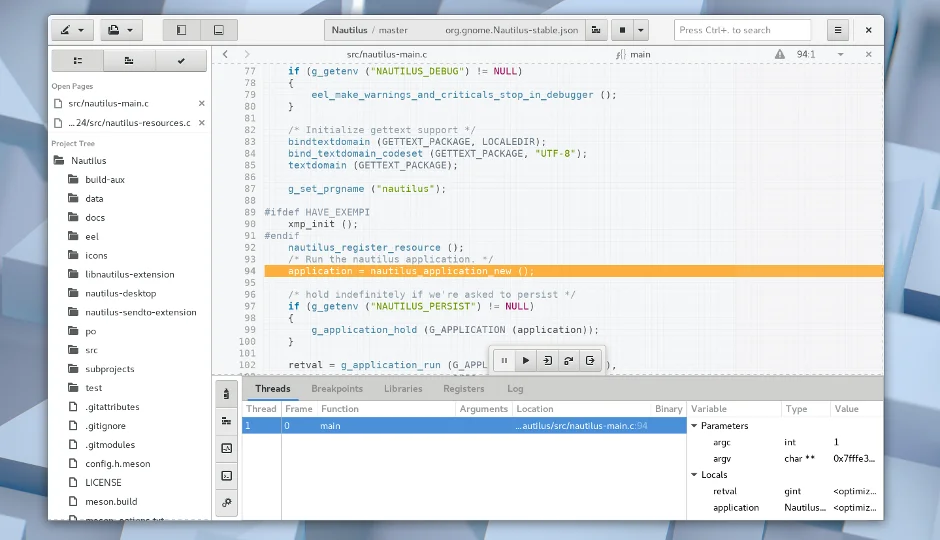Toggle the left sidebar panel visibility

coord(181,30)
